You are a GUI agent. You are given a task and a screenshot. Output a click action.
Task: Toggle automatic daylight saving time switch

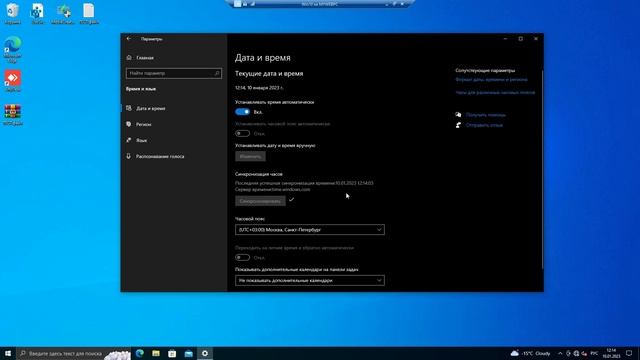(242, 258)
